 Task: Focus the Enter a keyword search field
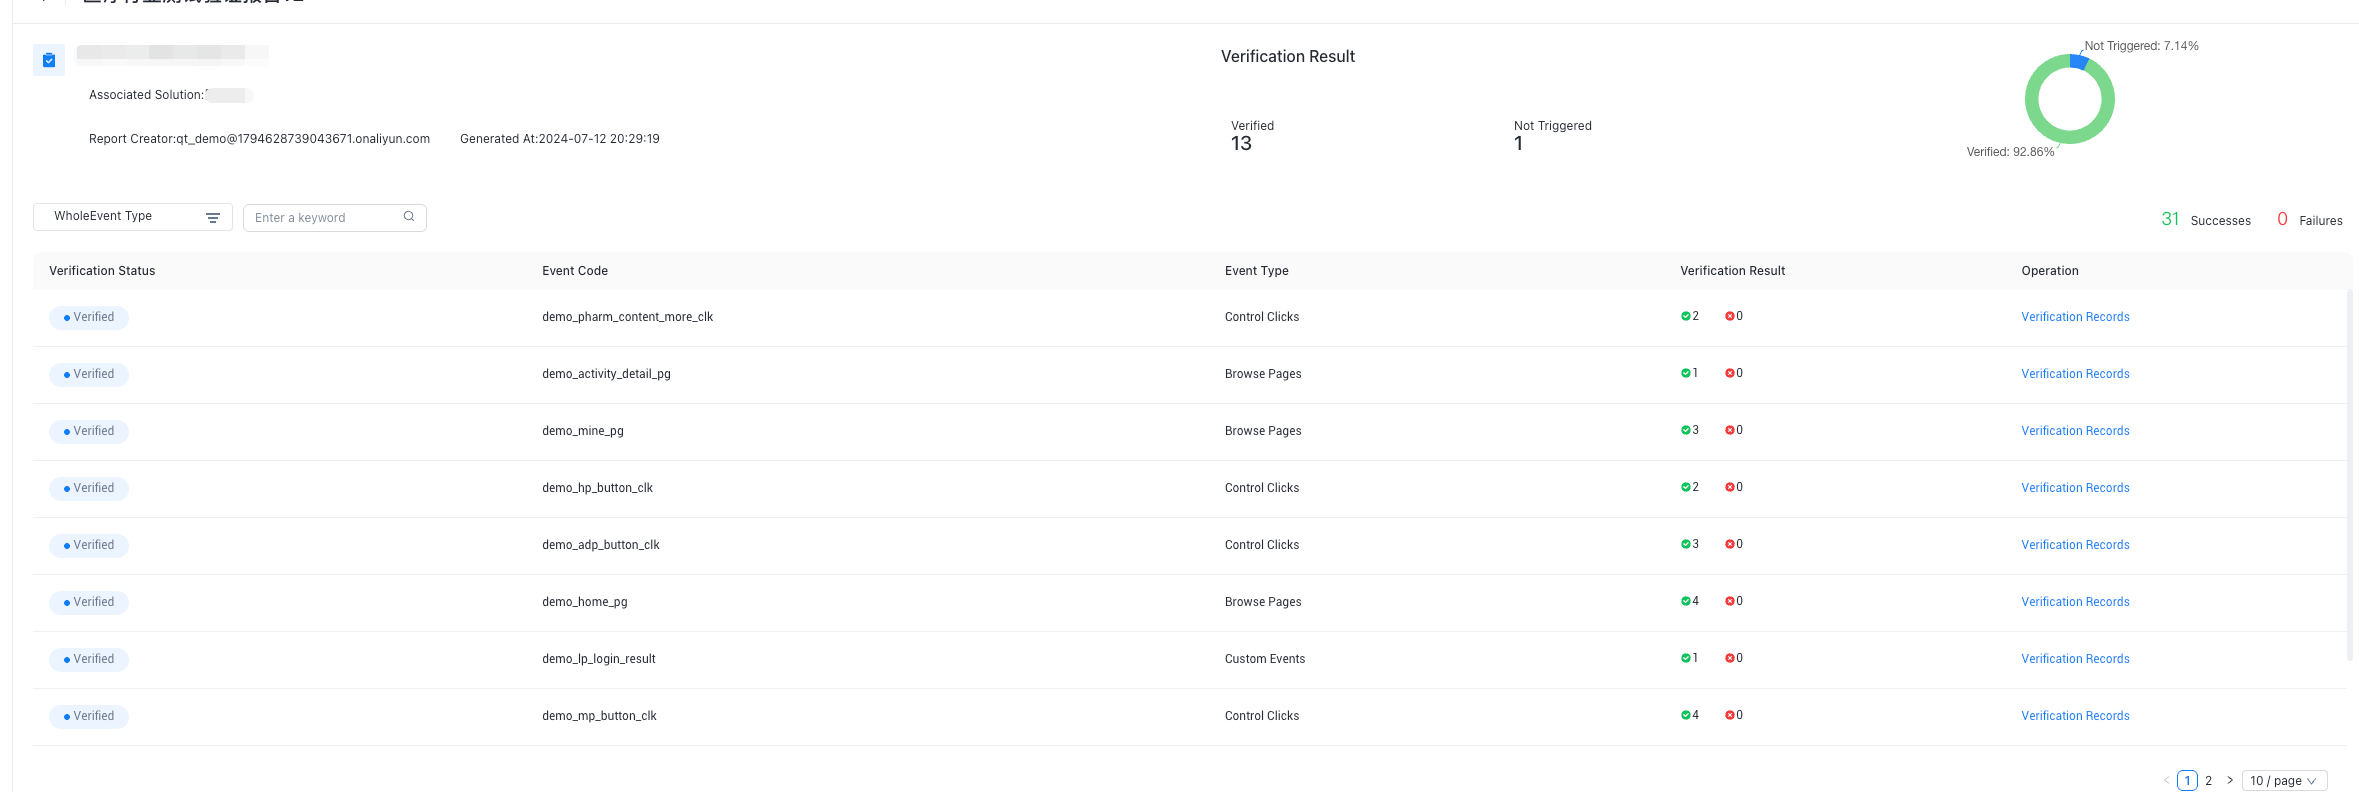pos(325,218)
